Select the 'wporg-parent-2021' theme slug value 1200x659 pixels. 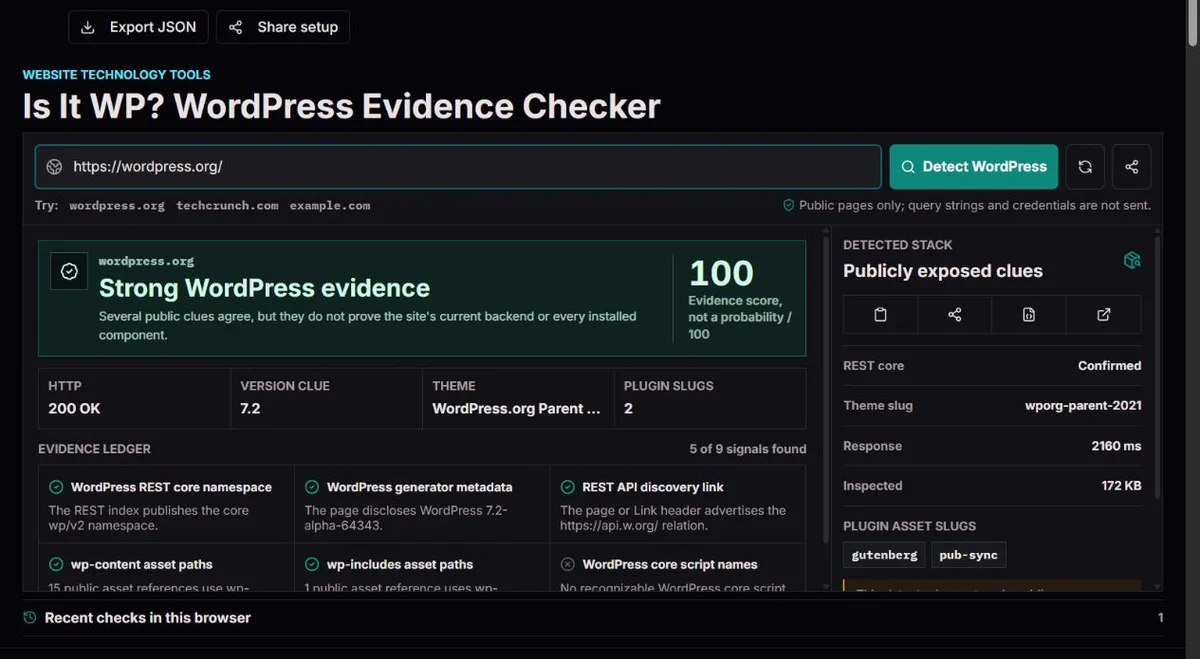click(x=1083, y=406)
